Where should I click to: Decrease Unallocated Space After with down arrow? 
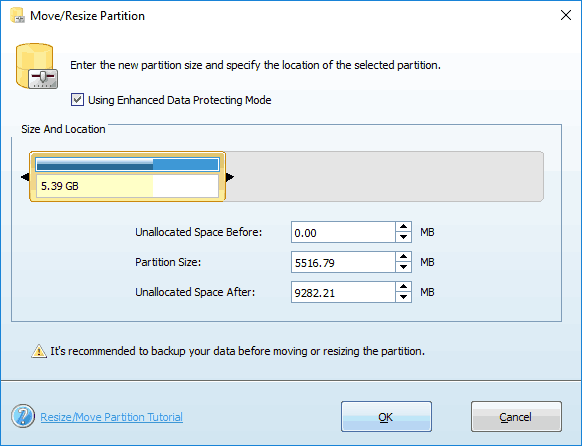(403, 297)
